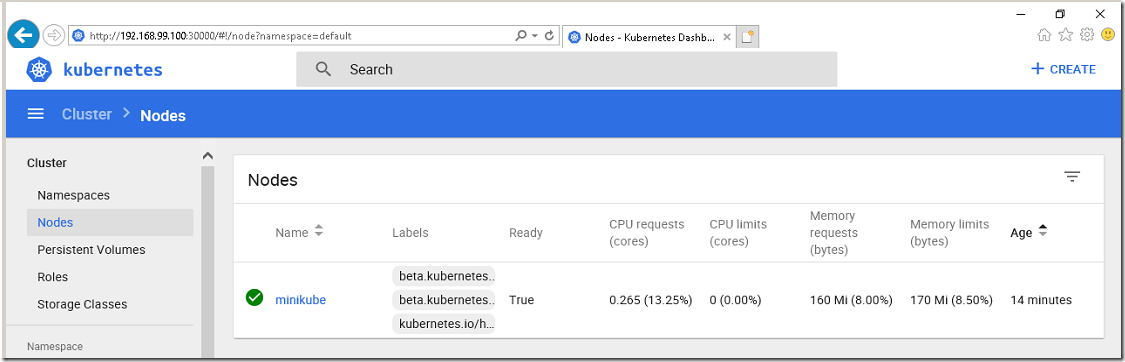Click the CPU requests (cores) header

[646, 233]
